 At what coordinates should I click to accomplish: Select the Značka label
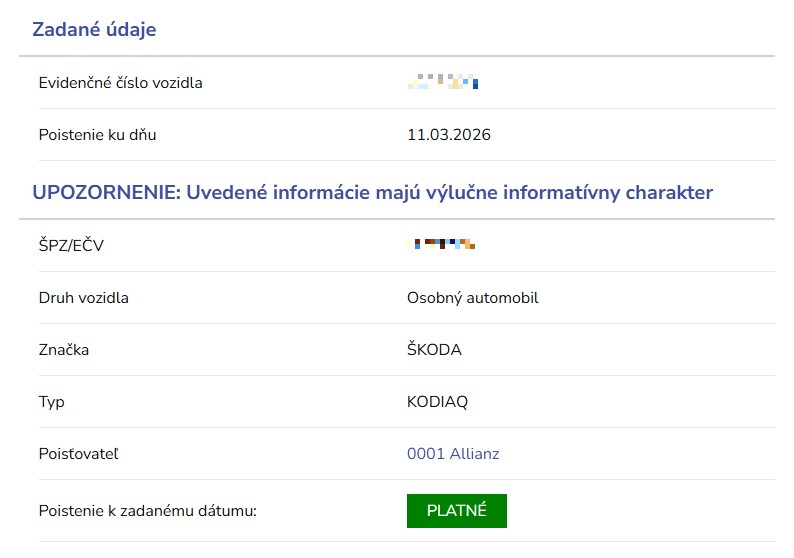click(x=64, y=350)
